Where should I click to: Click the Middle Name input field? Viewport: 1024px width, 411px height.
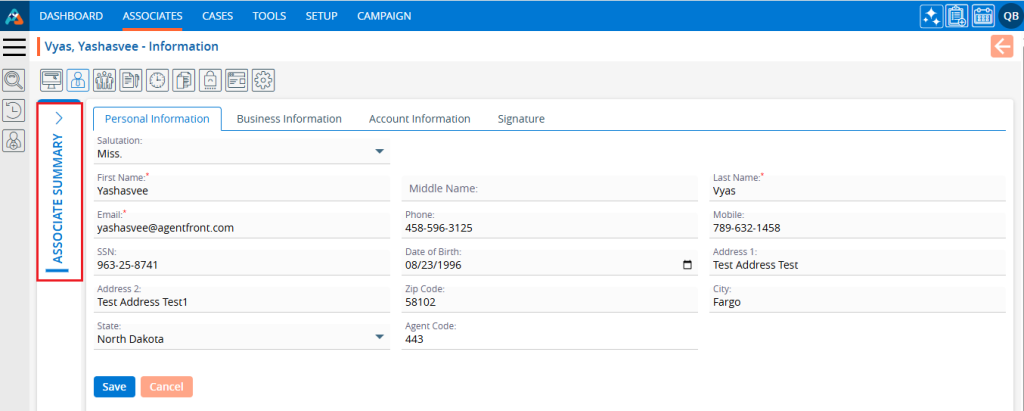(x=549, y=188)
